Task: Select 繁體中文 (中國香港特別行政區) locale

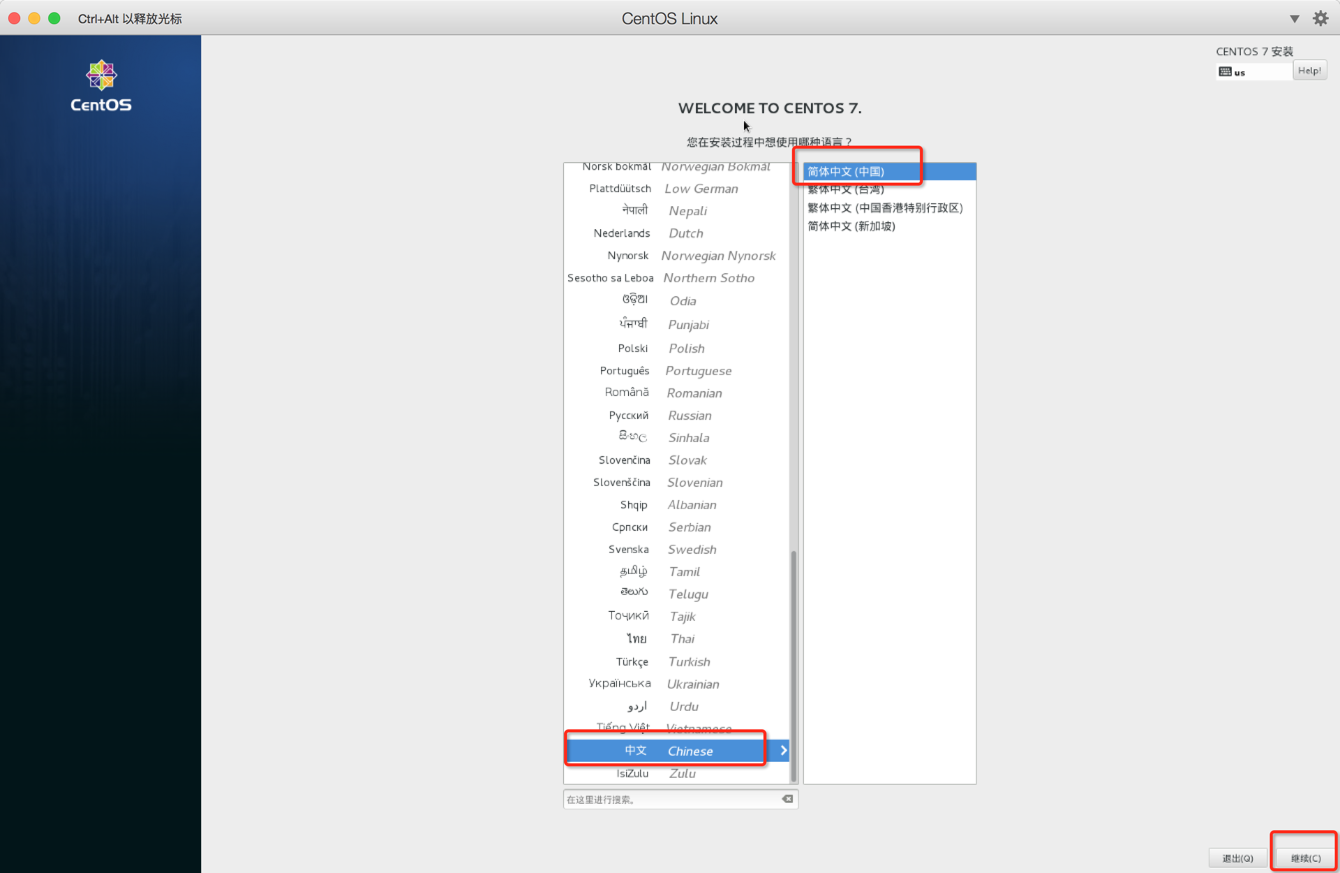Action: (889, 208)
